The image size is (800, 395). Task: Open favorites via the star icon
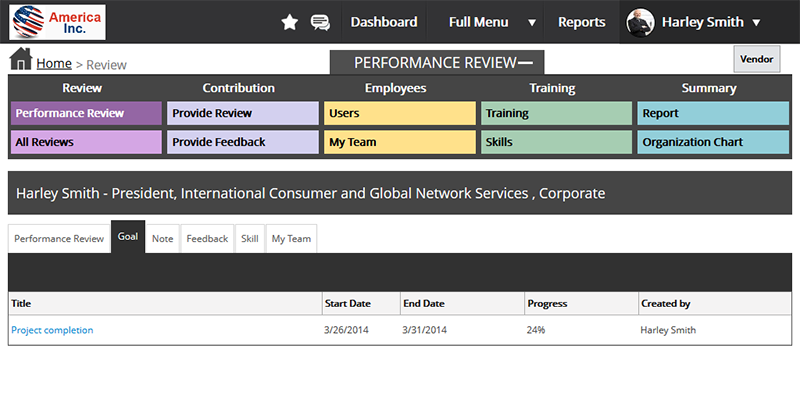[x=289, y=22]
